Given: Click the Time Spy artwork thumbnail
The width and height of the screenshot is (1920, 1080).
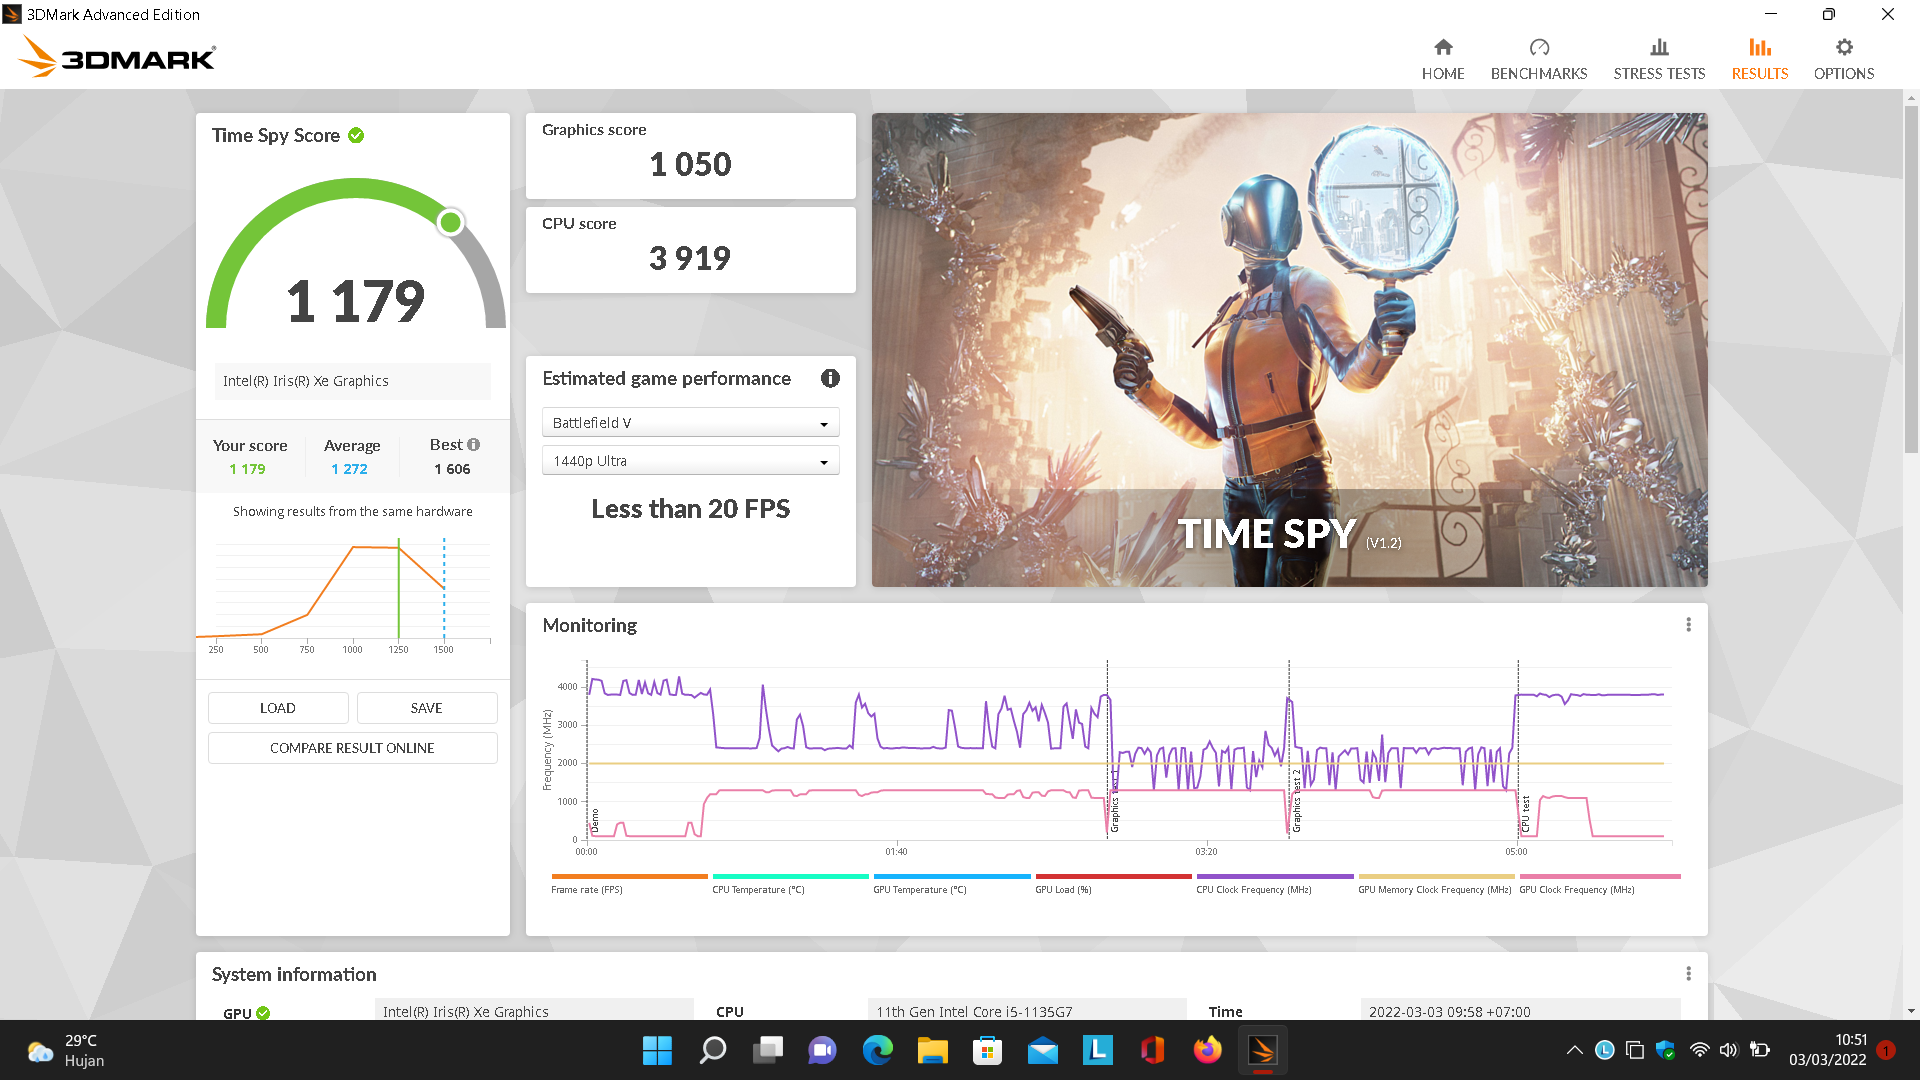Looking at the screenshot, I should click(1289, 350).
